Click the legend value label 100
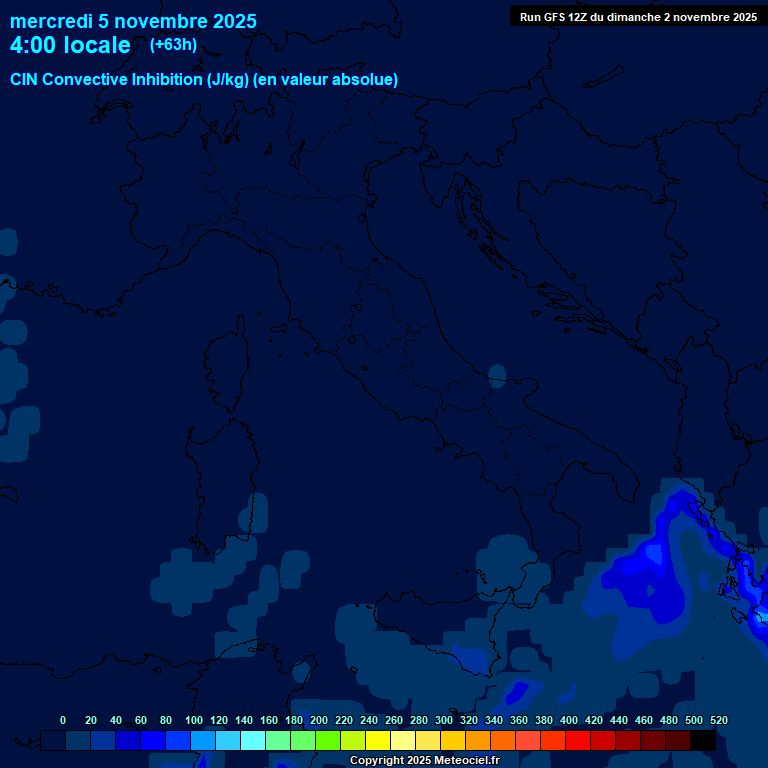The image size is (768, 768). coord(193,720)
